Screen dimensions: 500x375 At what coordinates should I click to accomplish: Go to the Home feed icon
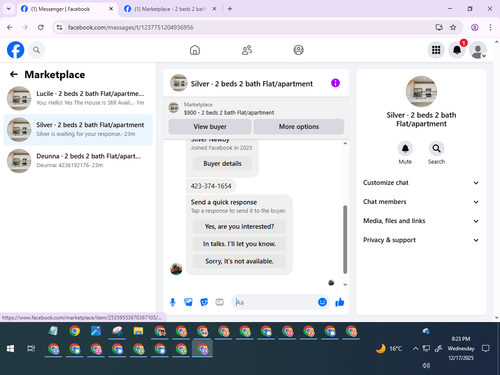pyautogui.click(x=195, y=50)
